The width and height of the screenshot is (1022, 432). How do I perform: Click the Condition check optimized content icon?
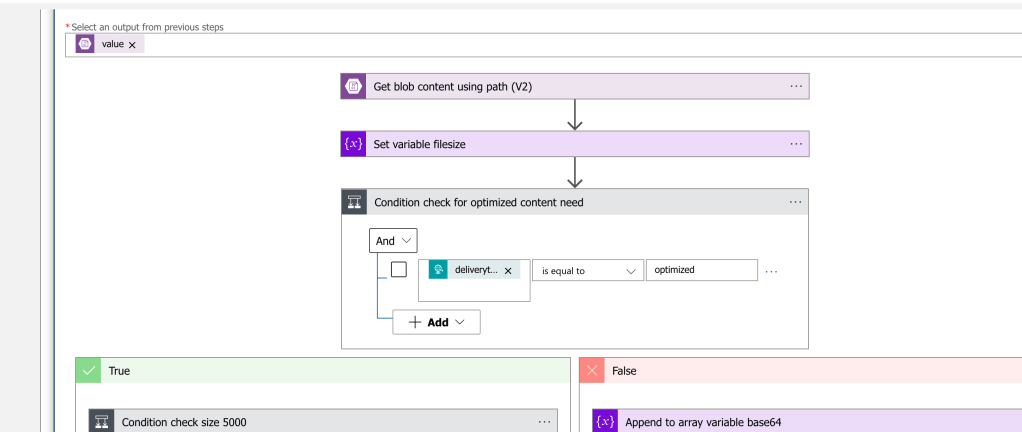354,202
